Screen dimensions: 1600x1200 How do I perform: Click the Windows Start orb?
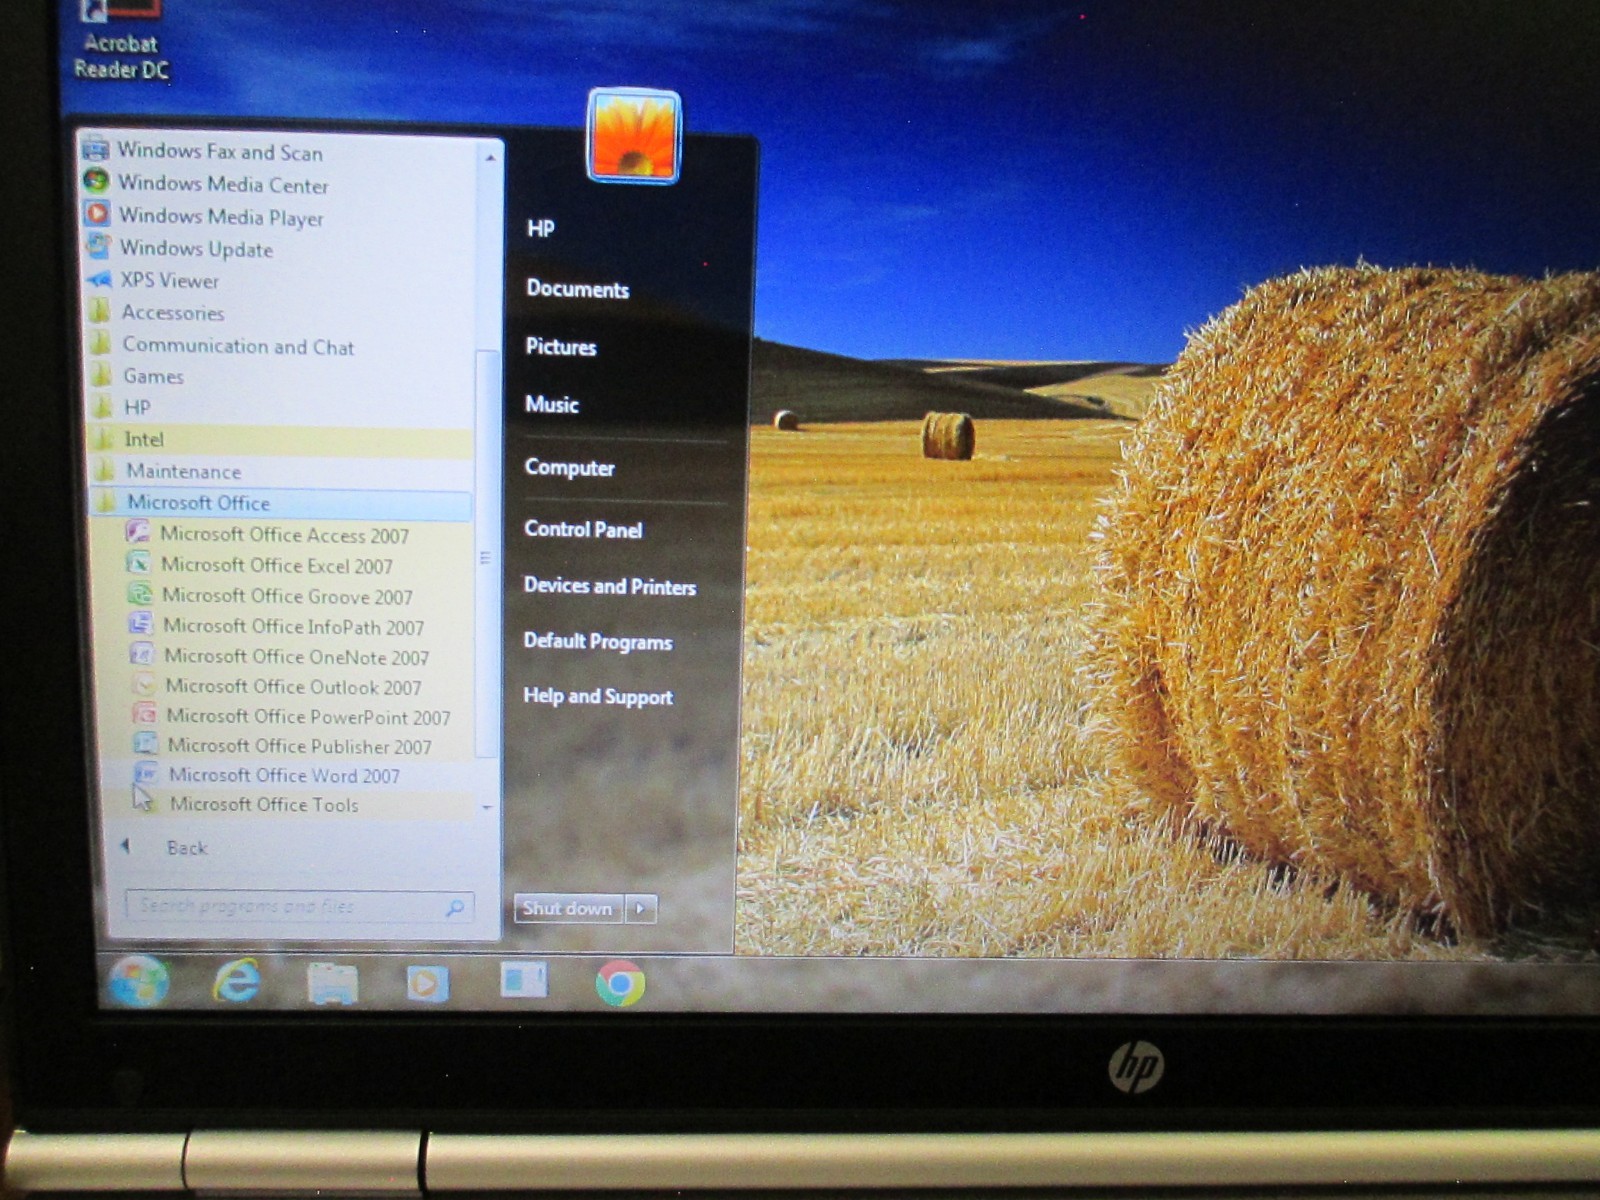click(x=140, y=983)
